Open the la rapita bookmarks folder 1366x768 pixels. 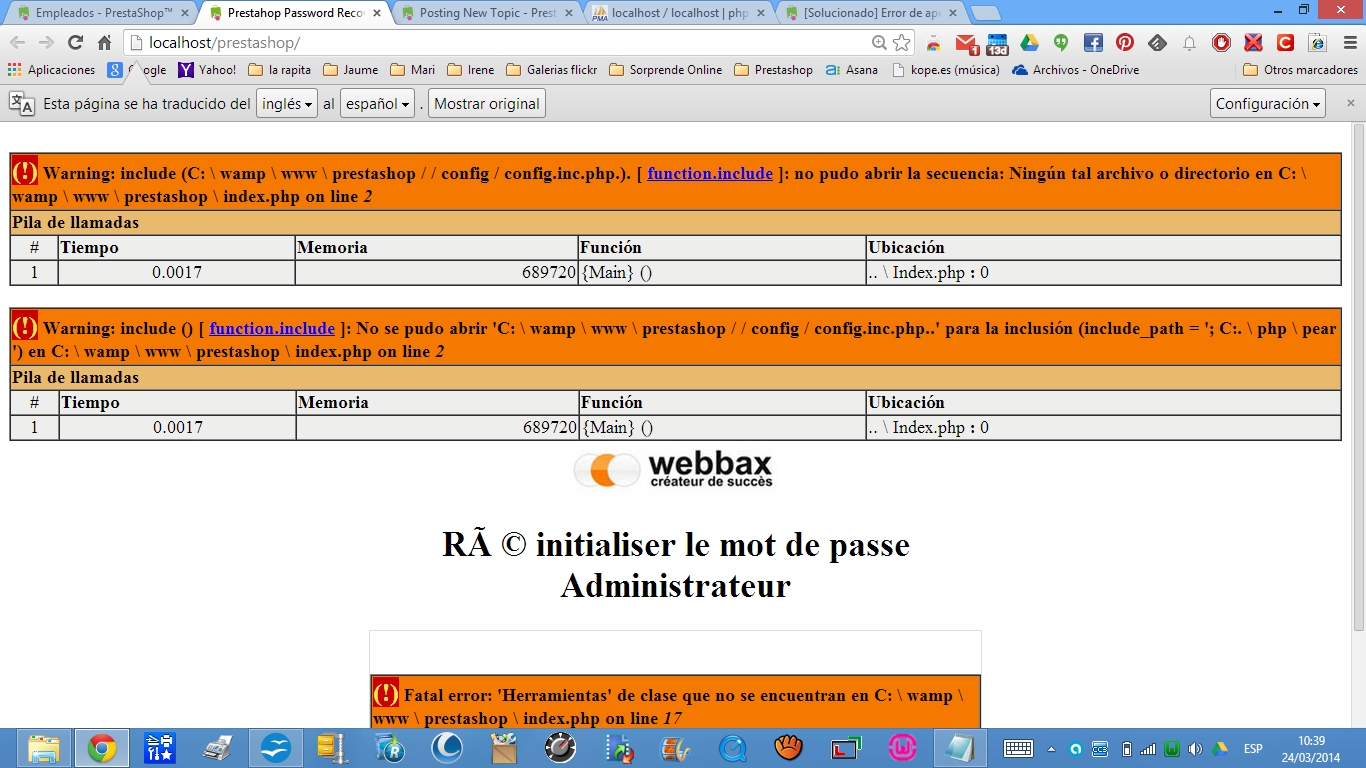click(x=279, y=70)
